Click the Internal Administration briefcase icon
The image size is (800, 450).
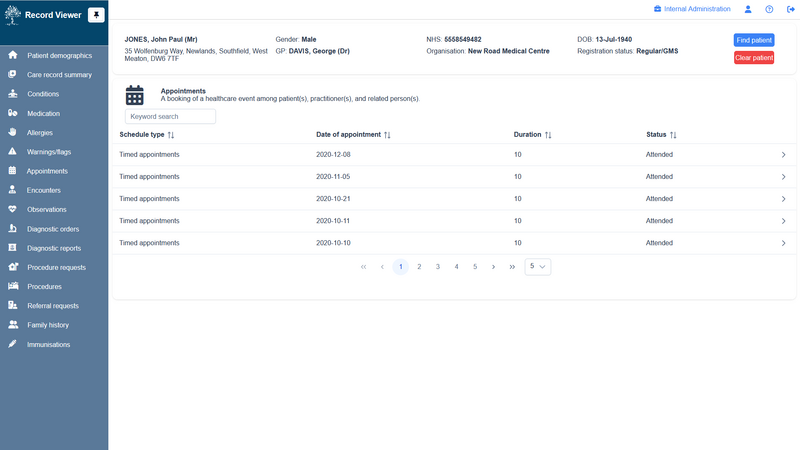pos(658,9)
